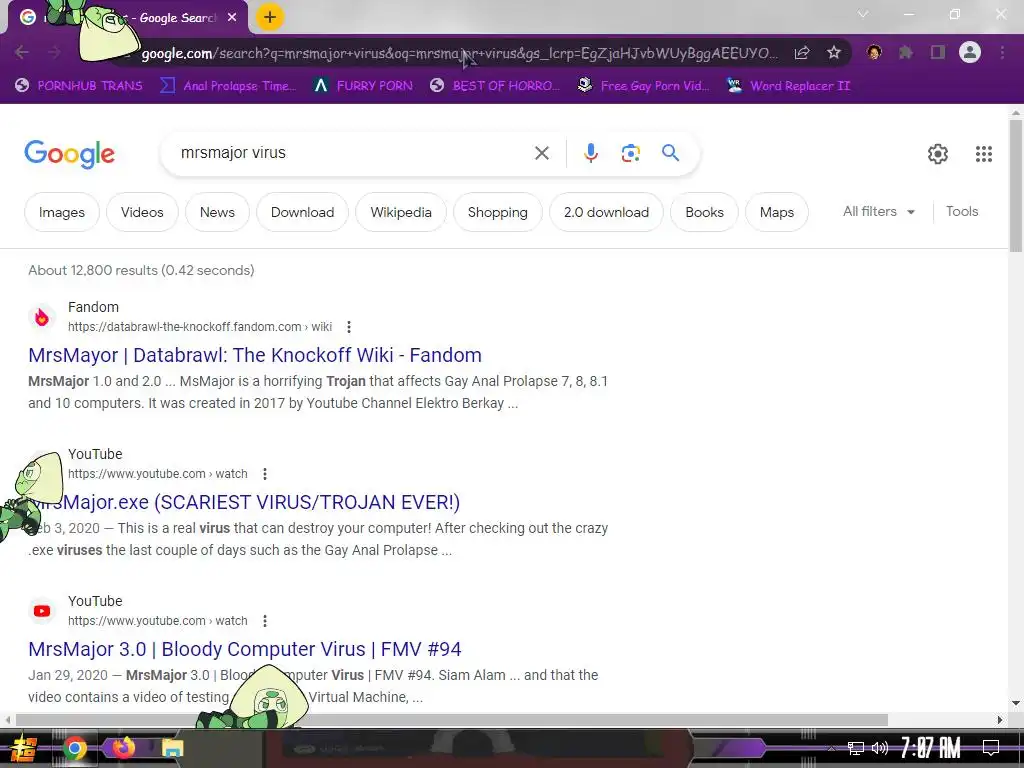Click the YouTube favicon of MrsMajor 3.0 result
Screen dimensions: 1024x768
coord(42,611)
